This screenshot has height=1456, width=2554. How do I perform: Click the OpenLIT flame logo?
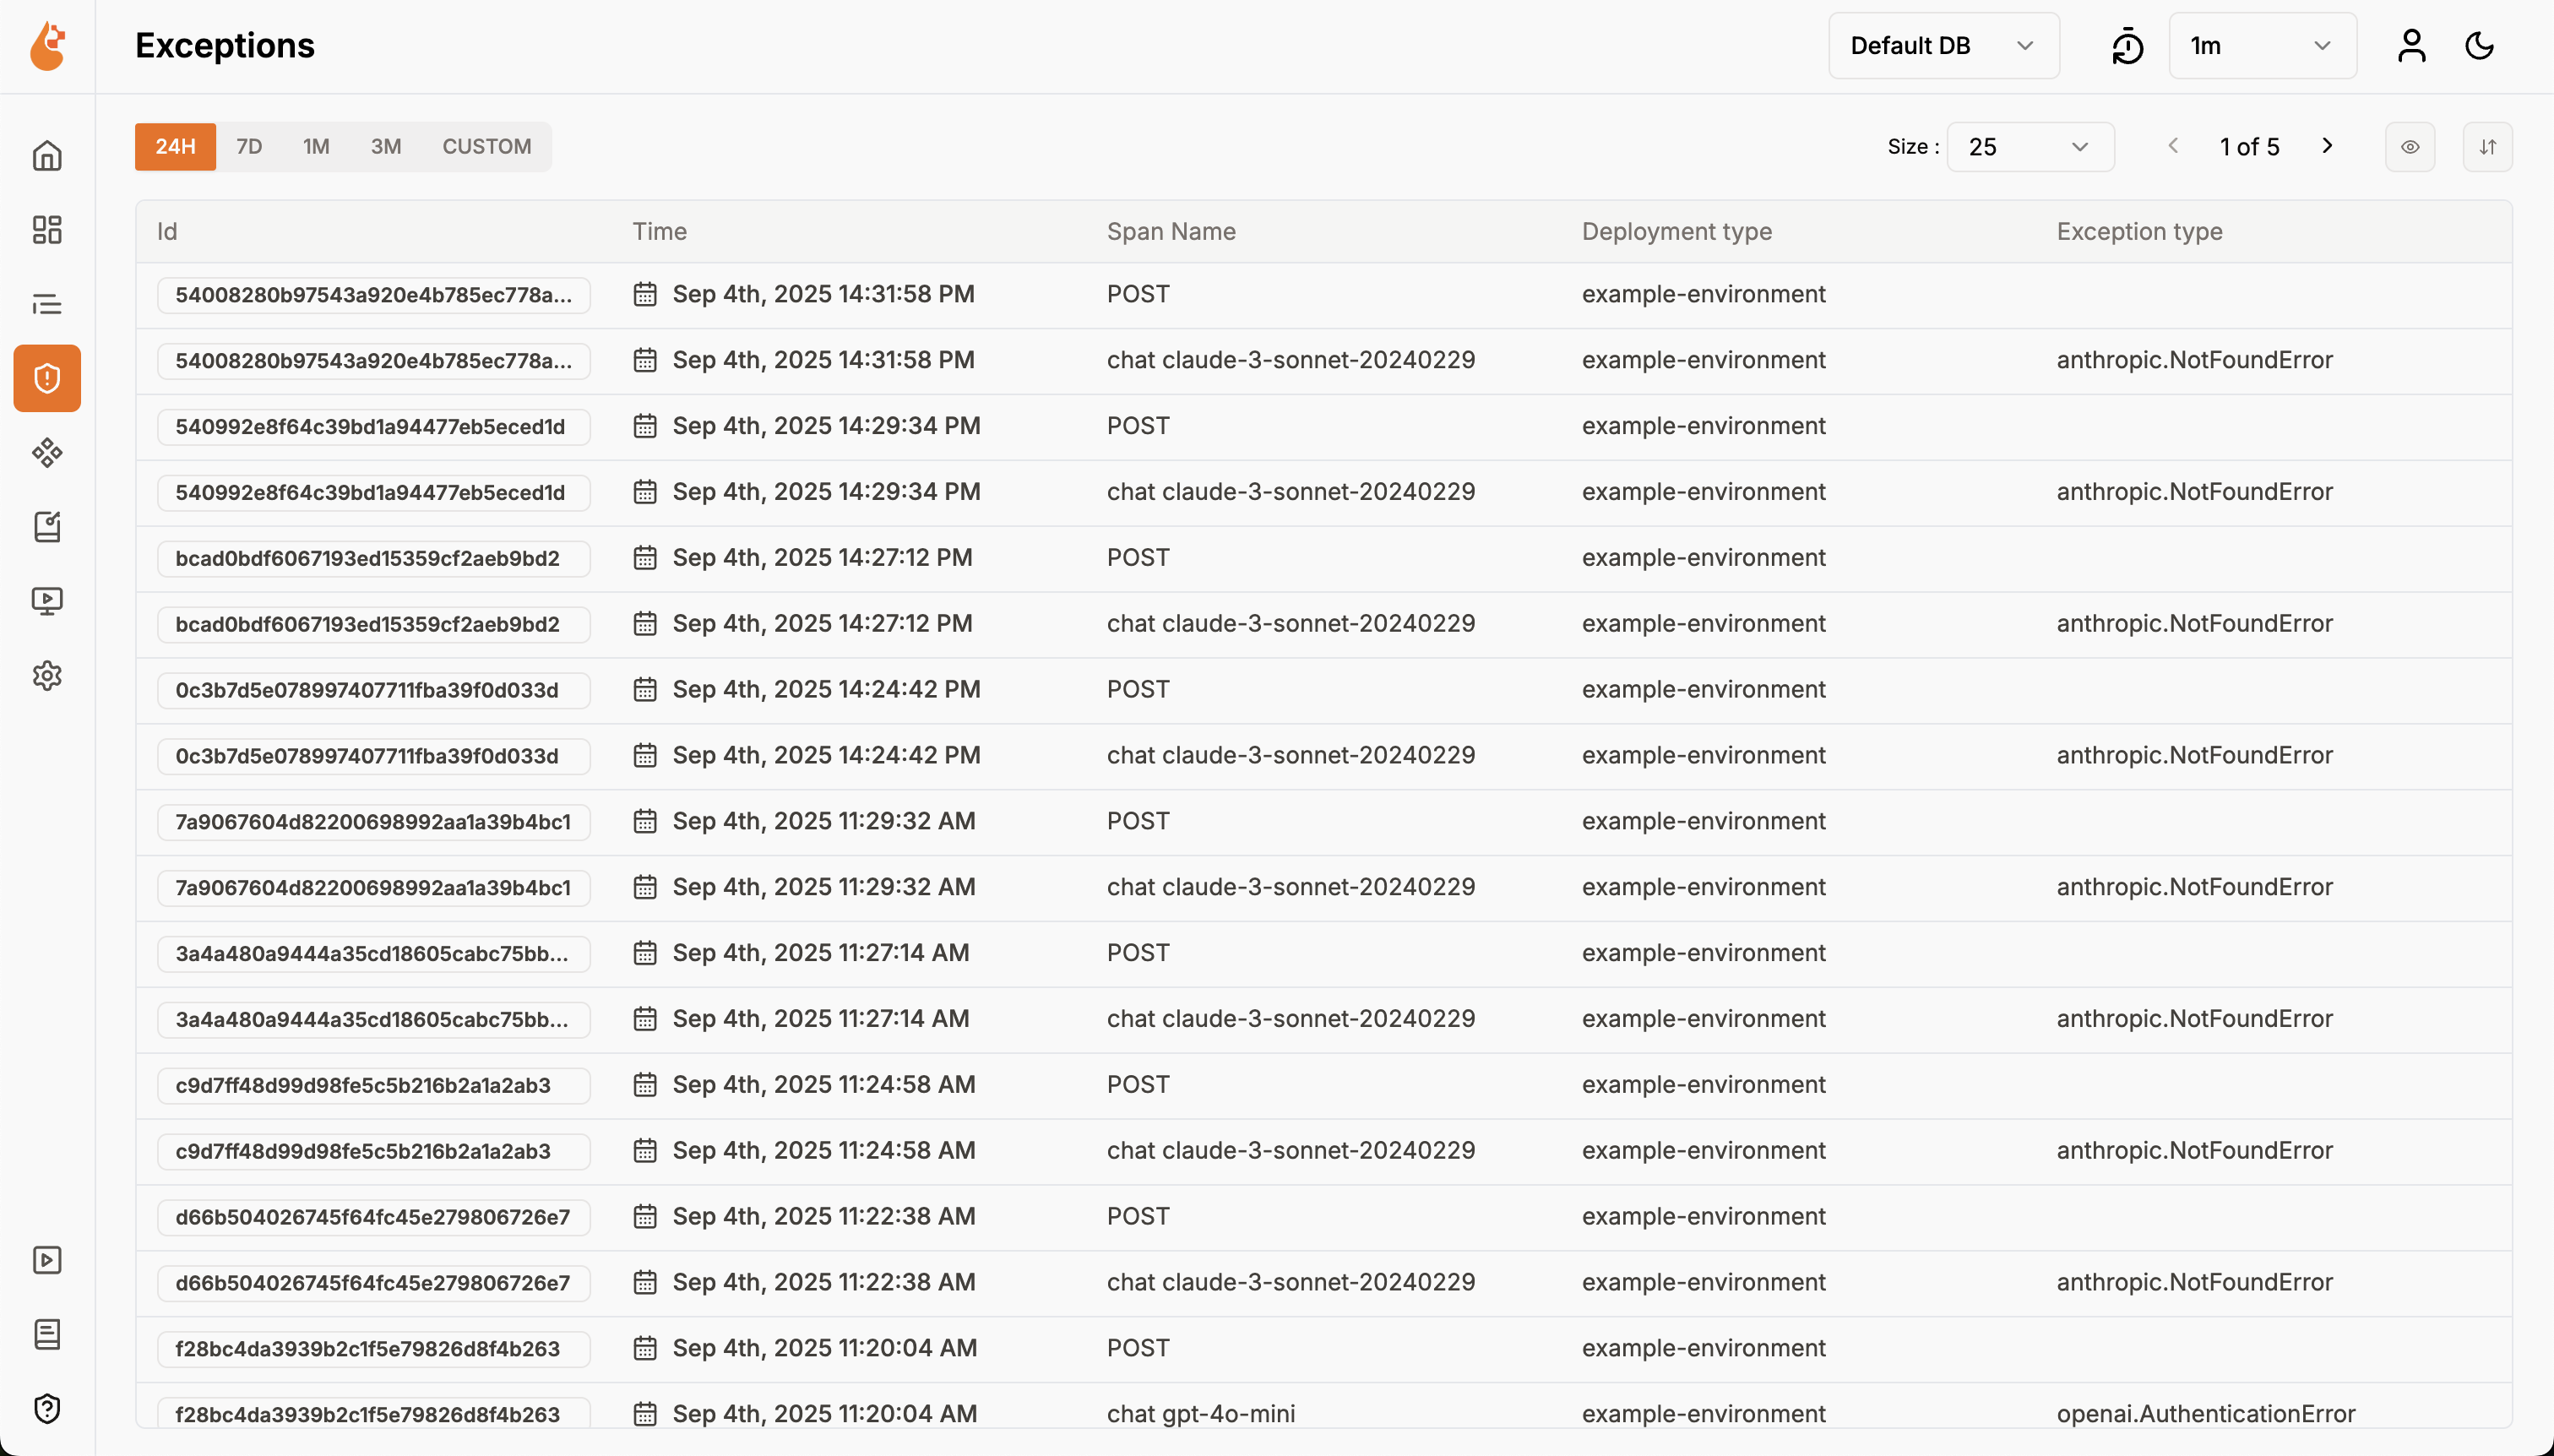pos(47,46)
